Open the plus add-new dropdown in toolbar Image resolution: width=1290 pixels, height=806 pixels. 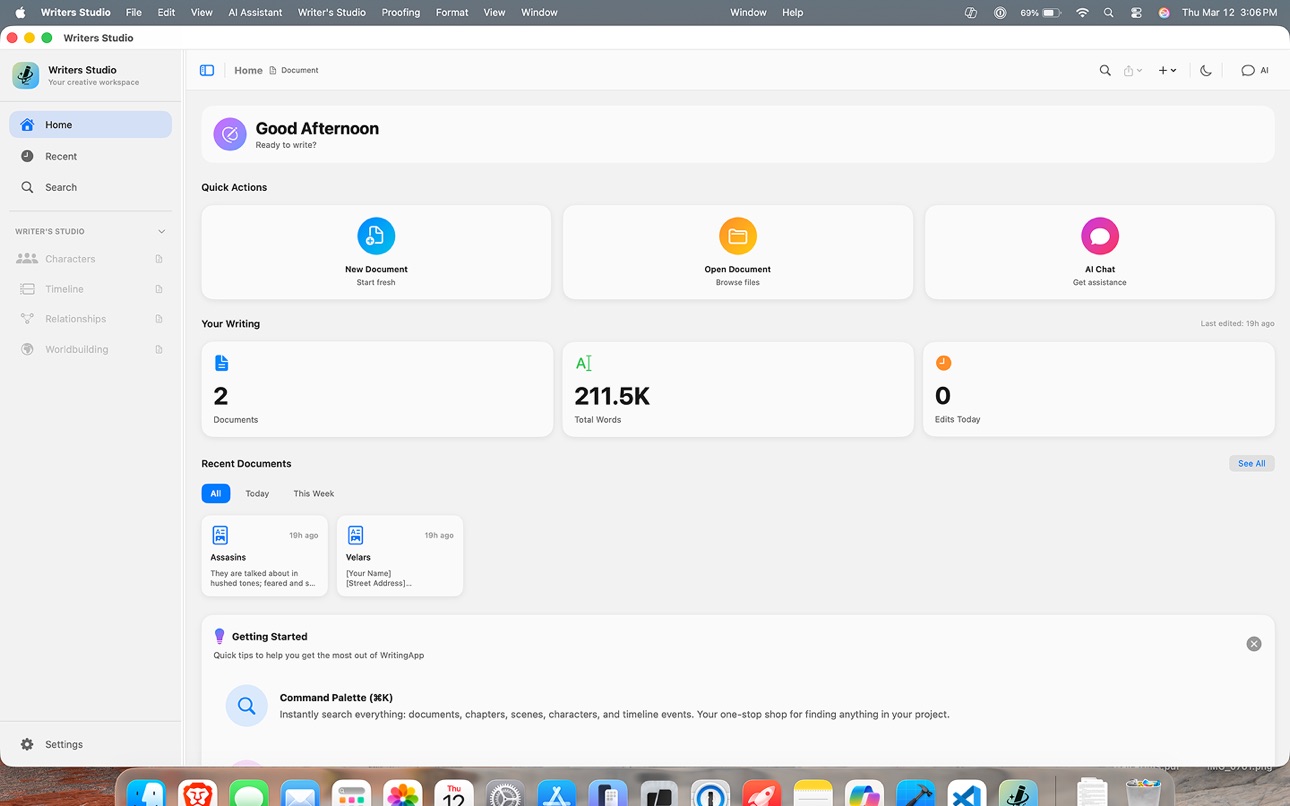point(1167,70)
